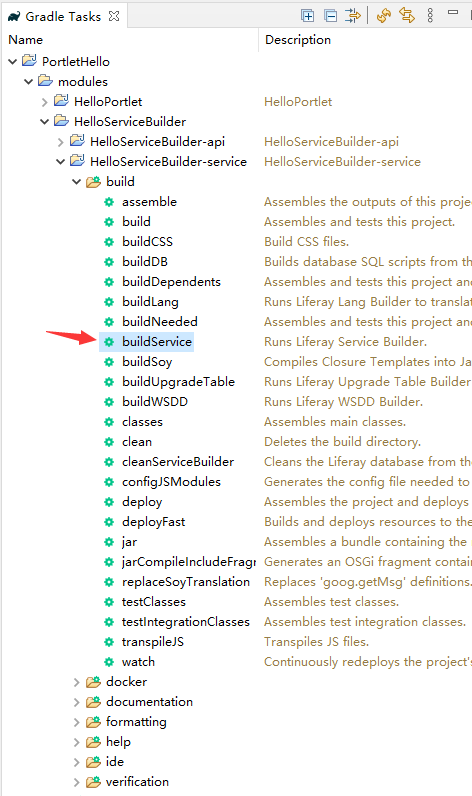This screenshot has height=796, width=472.
Task: Select the cleanServiceBuilder task
Action: (178, 462)
